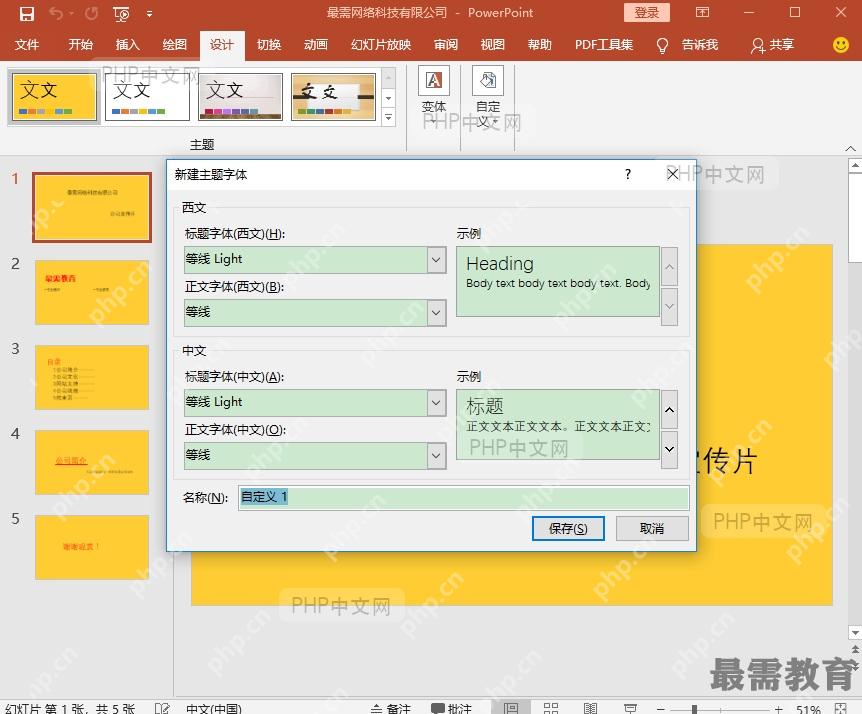Click the zoom slider handle
Viewport: 862px width, 714px height.
point(694,709)
